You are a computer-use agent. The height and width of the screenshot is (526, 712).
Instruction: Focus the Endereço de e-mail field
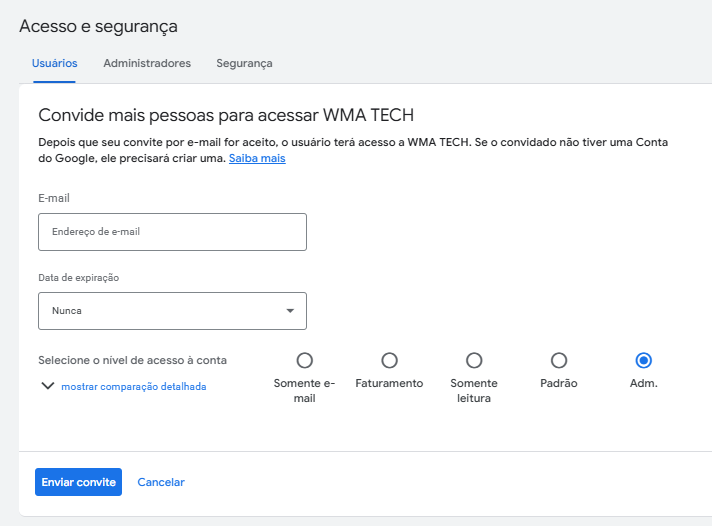(x=173, y=232)
